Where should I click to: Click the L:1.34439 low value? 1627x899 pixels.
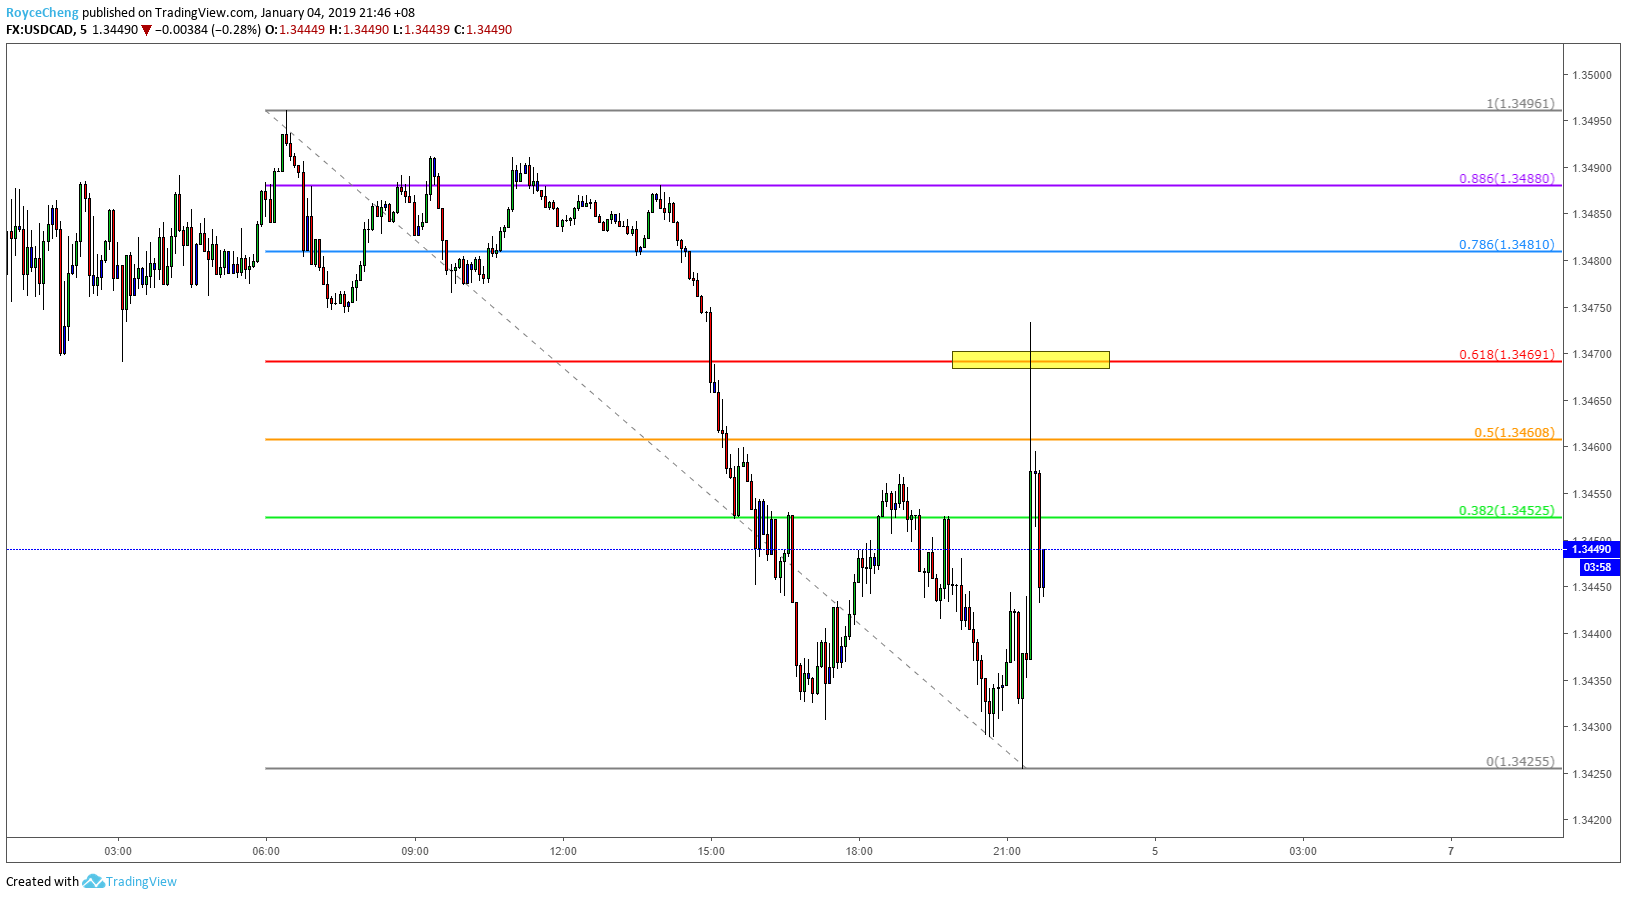click(x=421, y=30)
